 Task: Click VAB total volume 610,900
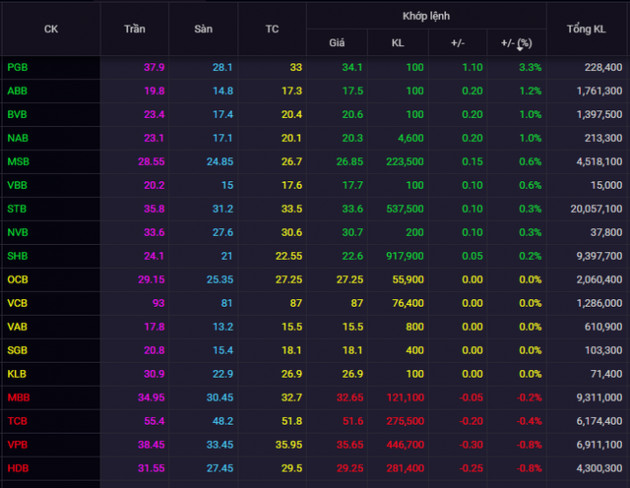(603, 327)
